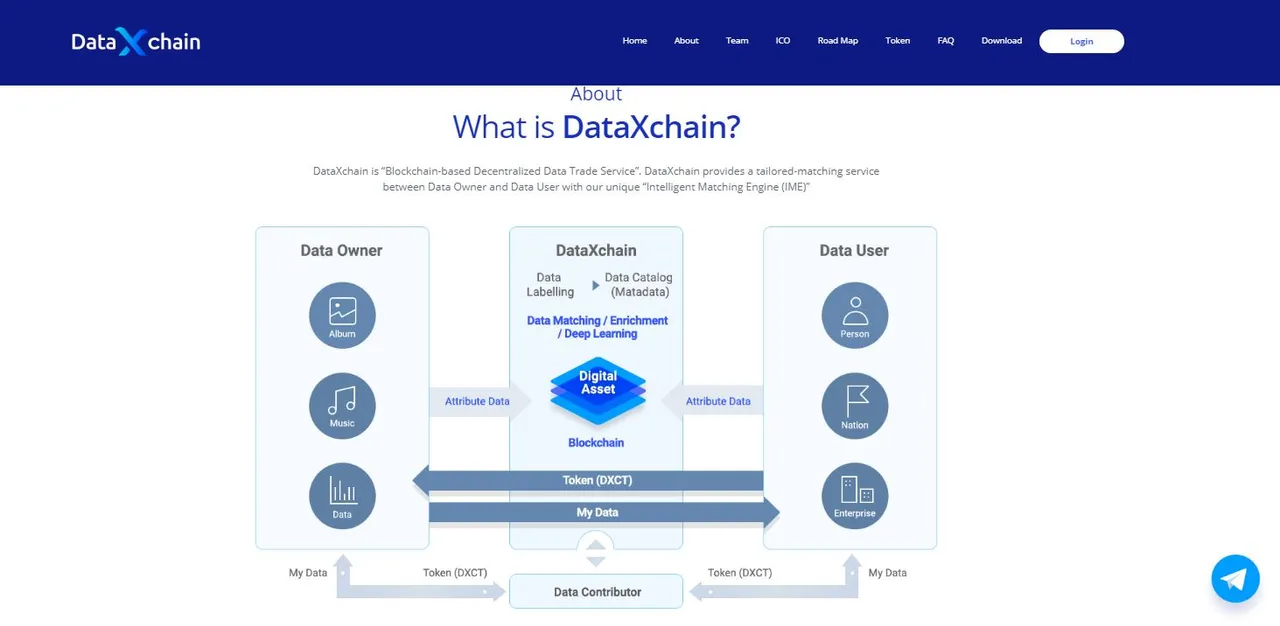Screen dimensions: 1280x626
Task: Click the Music note icon
Action: pos(342,406)
